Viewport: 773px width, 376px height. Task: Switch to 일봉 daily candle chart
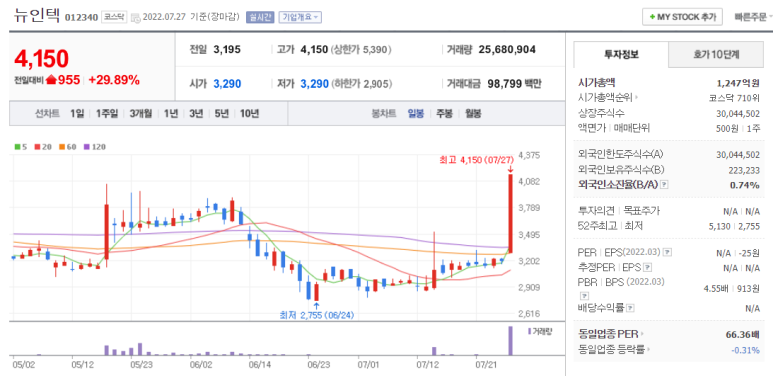pos(416,113)
